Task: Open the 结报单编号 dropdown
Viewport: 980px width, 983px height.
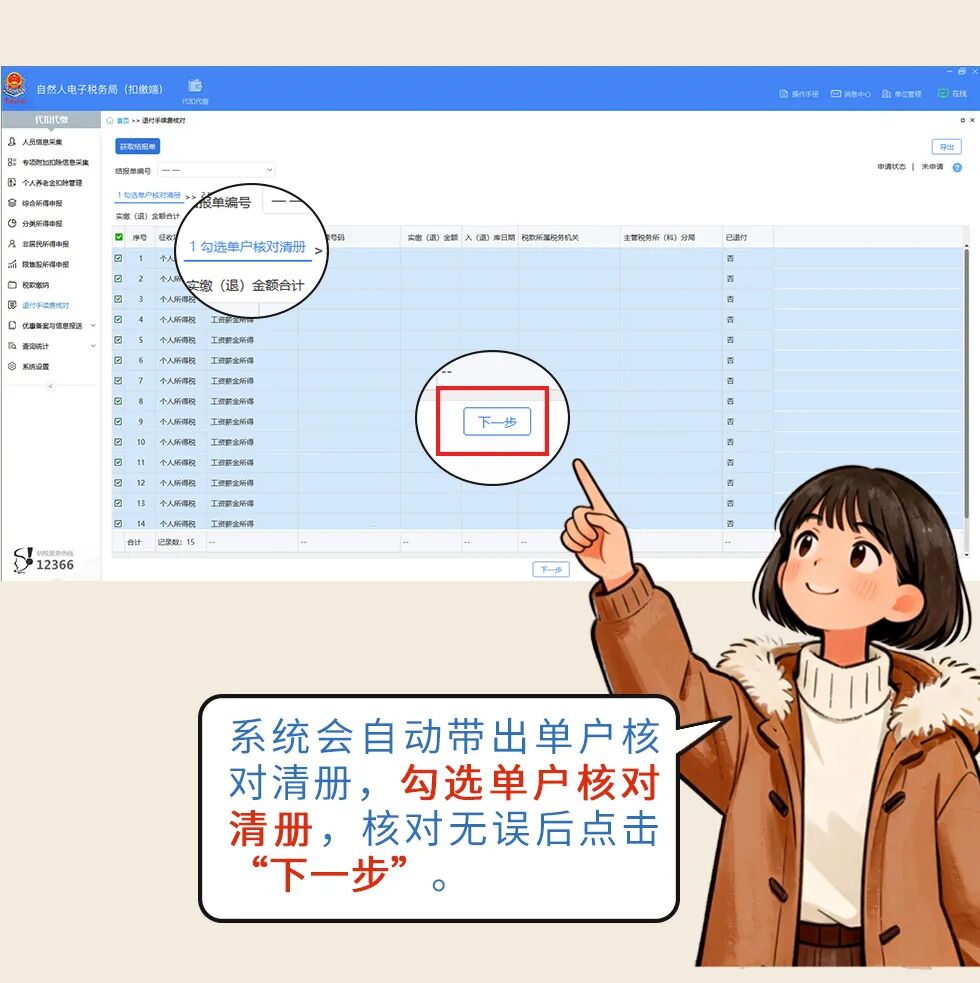Action: [215, 171]
